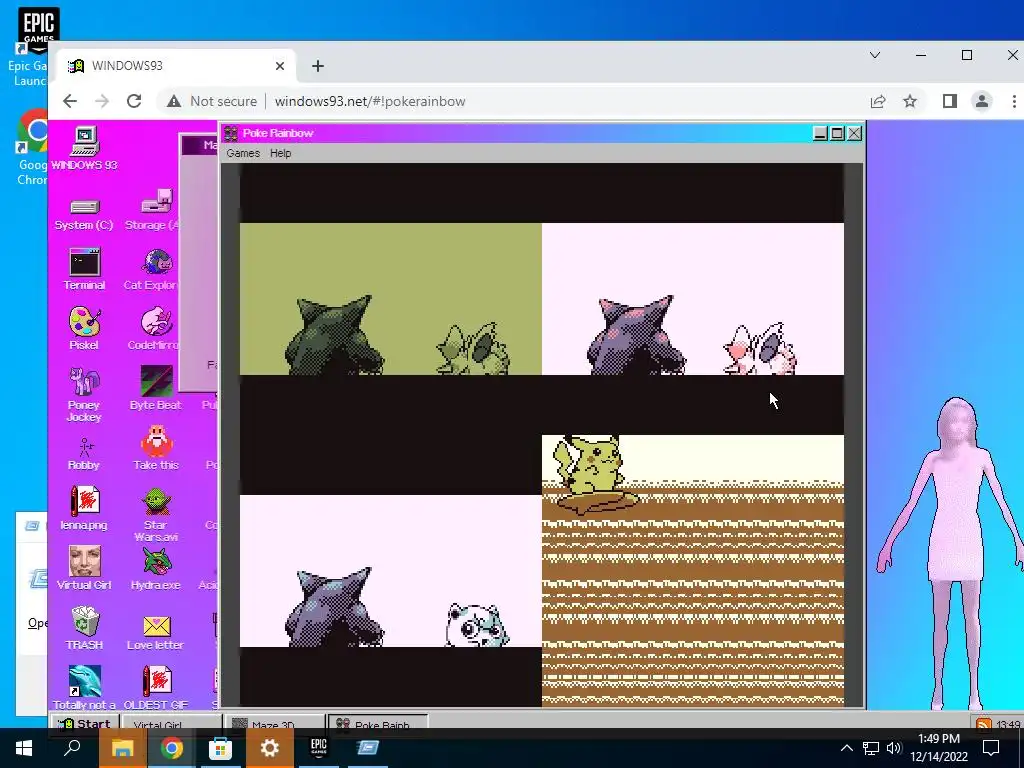Open the OLDEST GIF file icon
The image size is (1024, 768).
[x=155, y=687]
